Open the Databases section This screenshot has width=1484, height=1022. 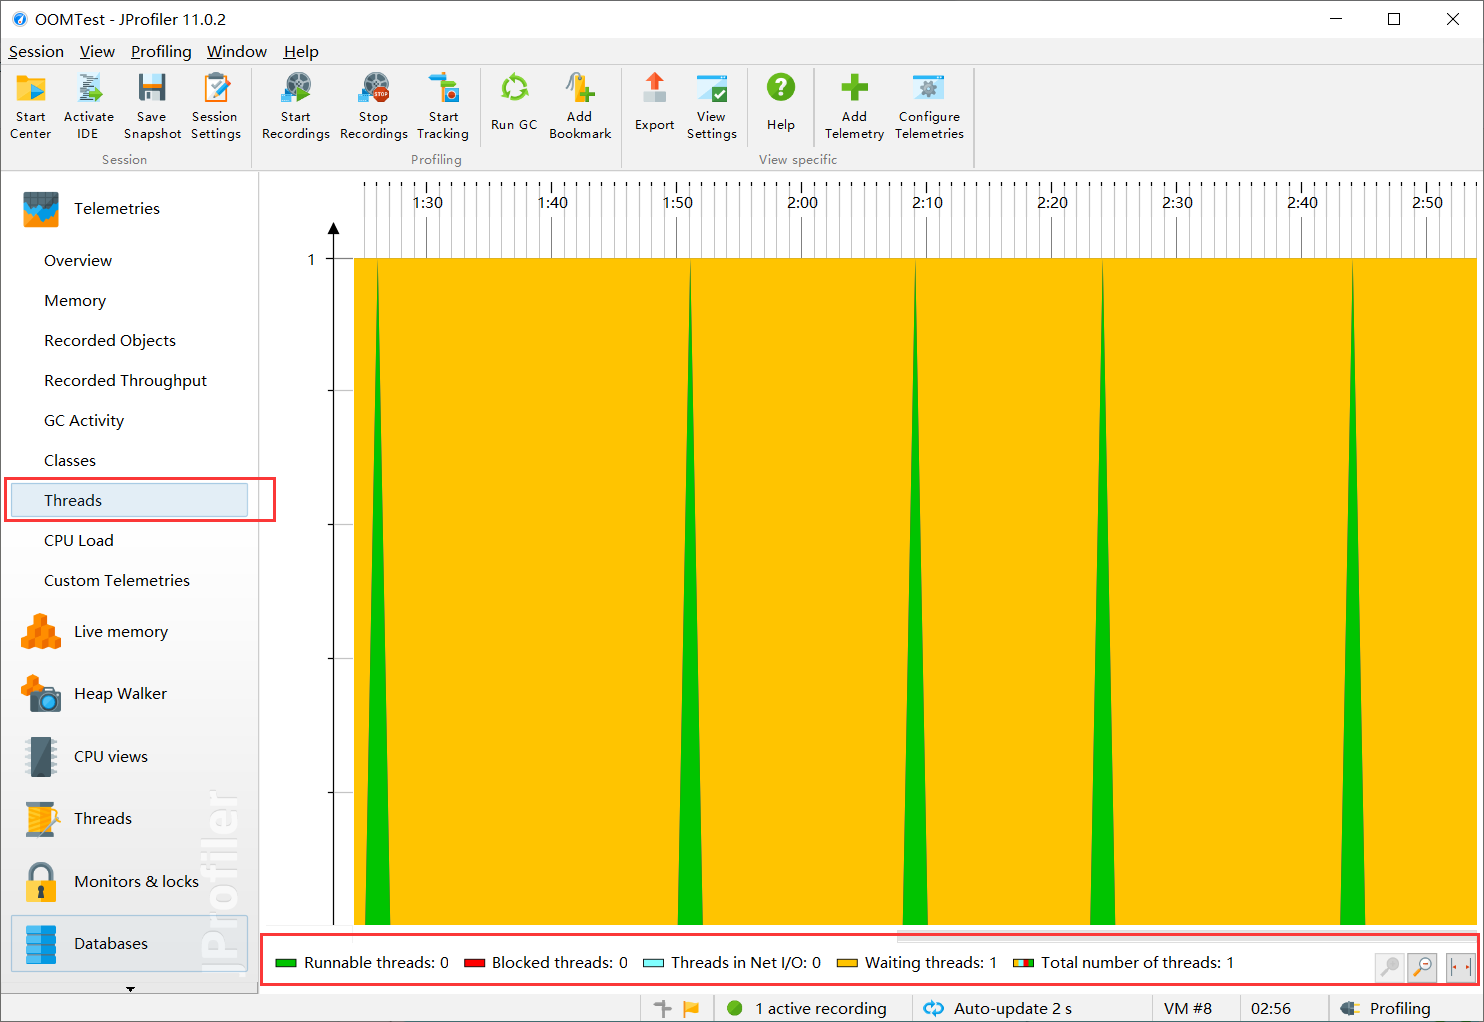click(130, 944)
